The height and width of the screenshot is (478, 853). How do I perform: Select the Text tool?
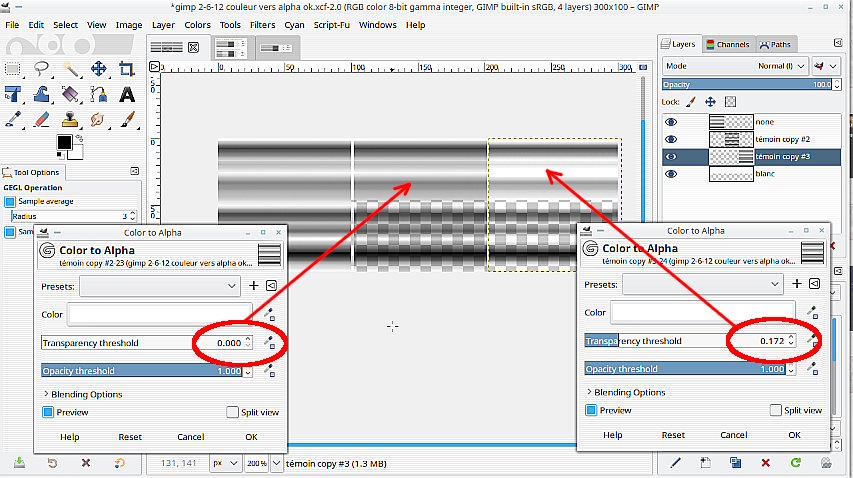pyautogui.click(x=127, y=94)
